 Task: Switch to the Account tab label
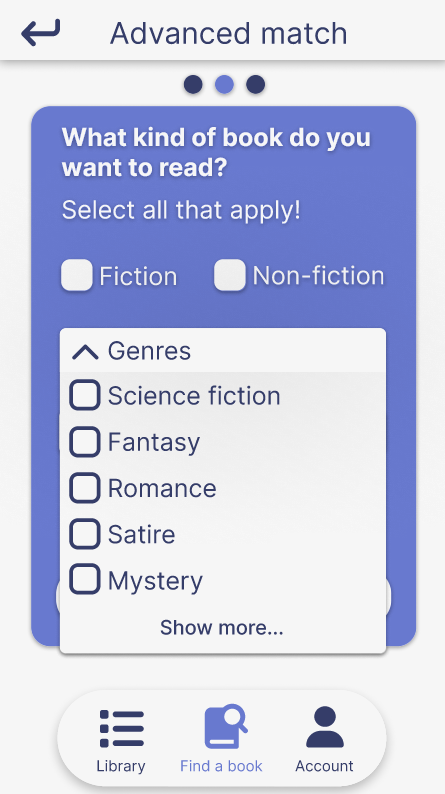325,766
